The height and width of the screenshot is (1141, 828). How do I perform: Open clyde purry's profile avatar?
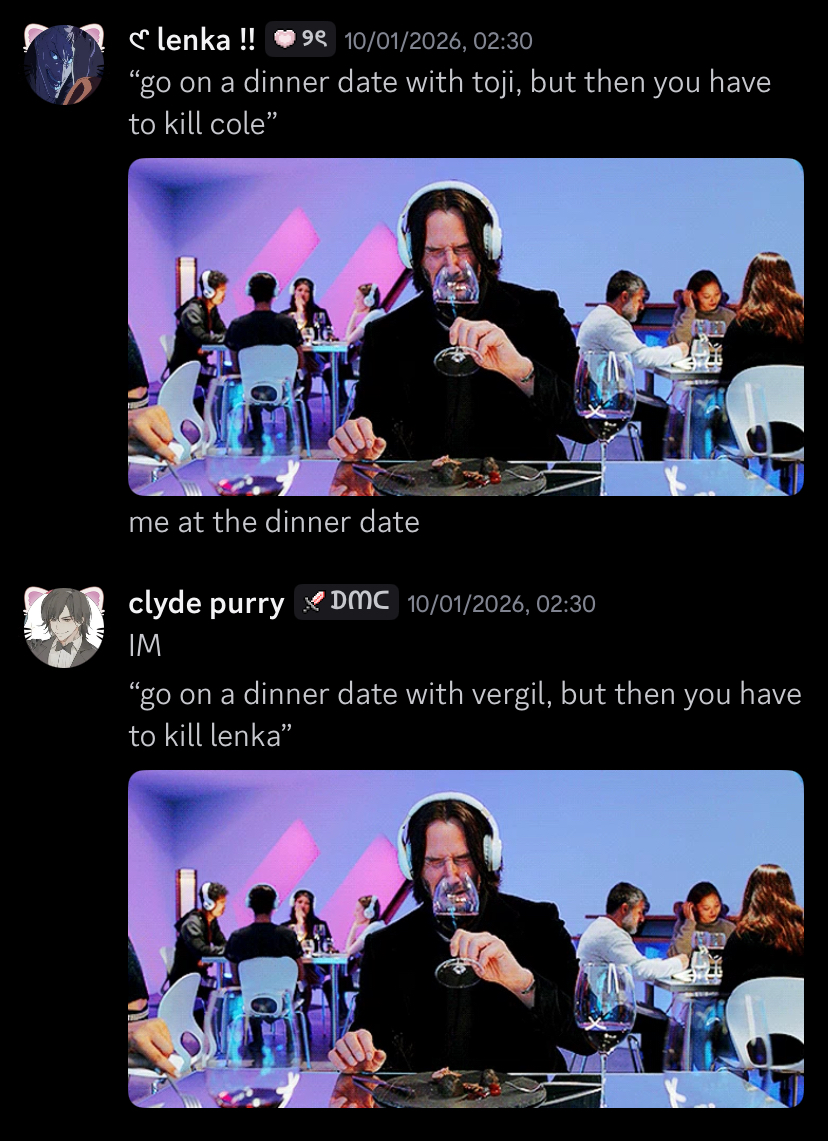64,628
